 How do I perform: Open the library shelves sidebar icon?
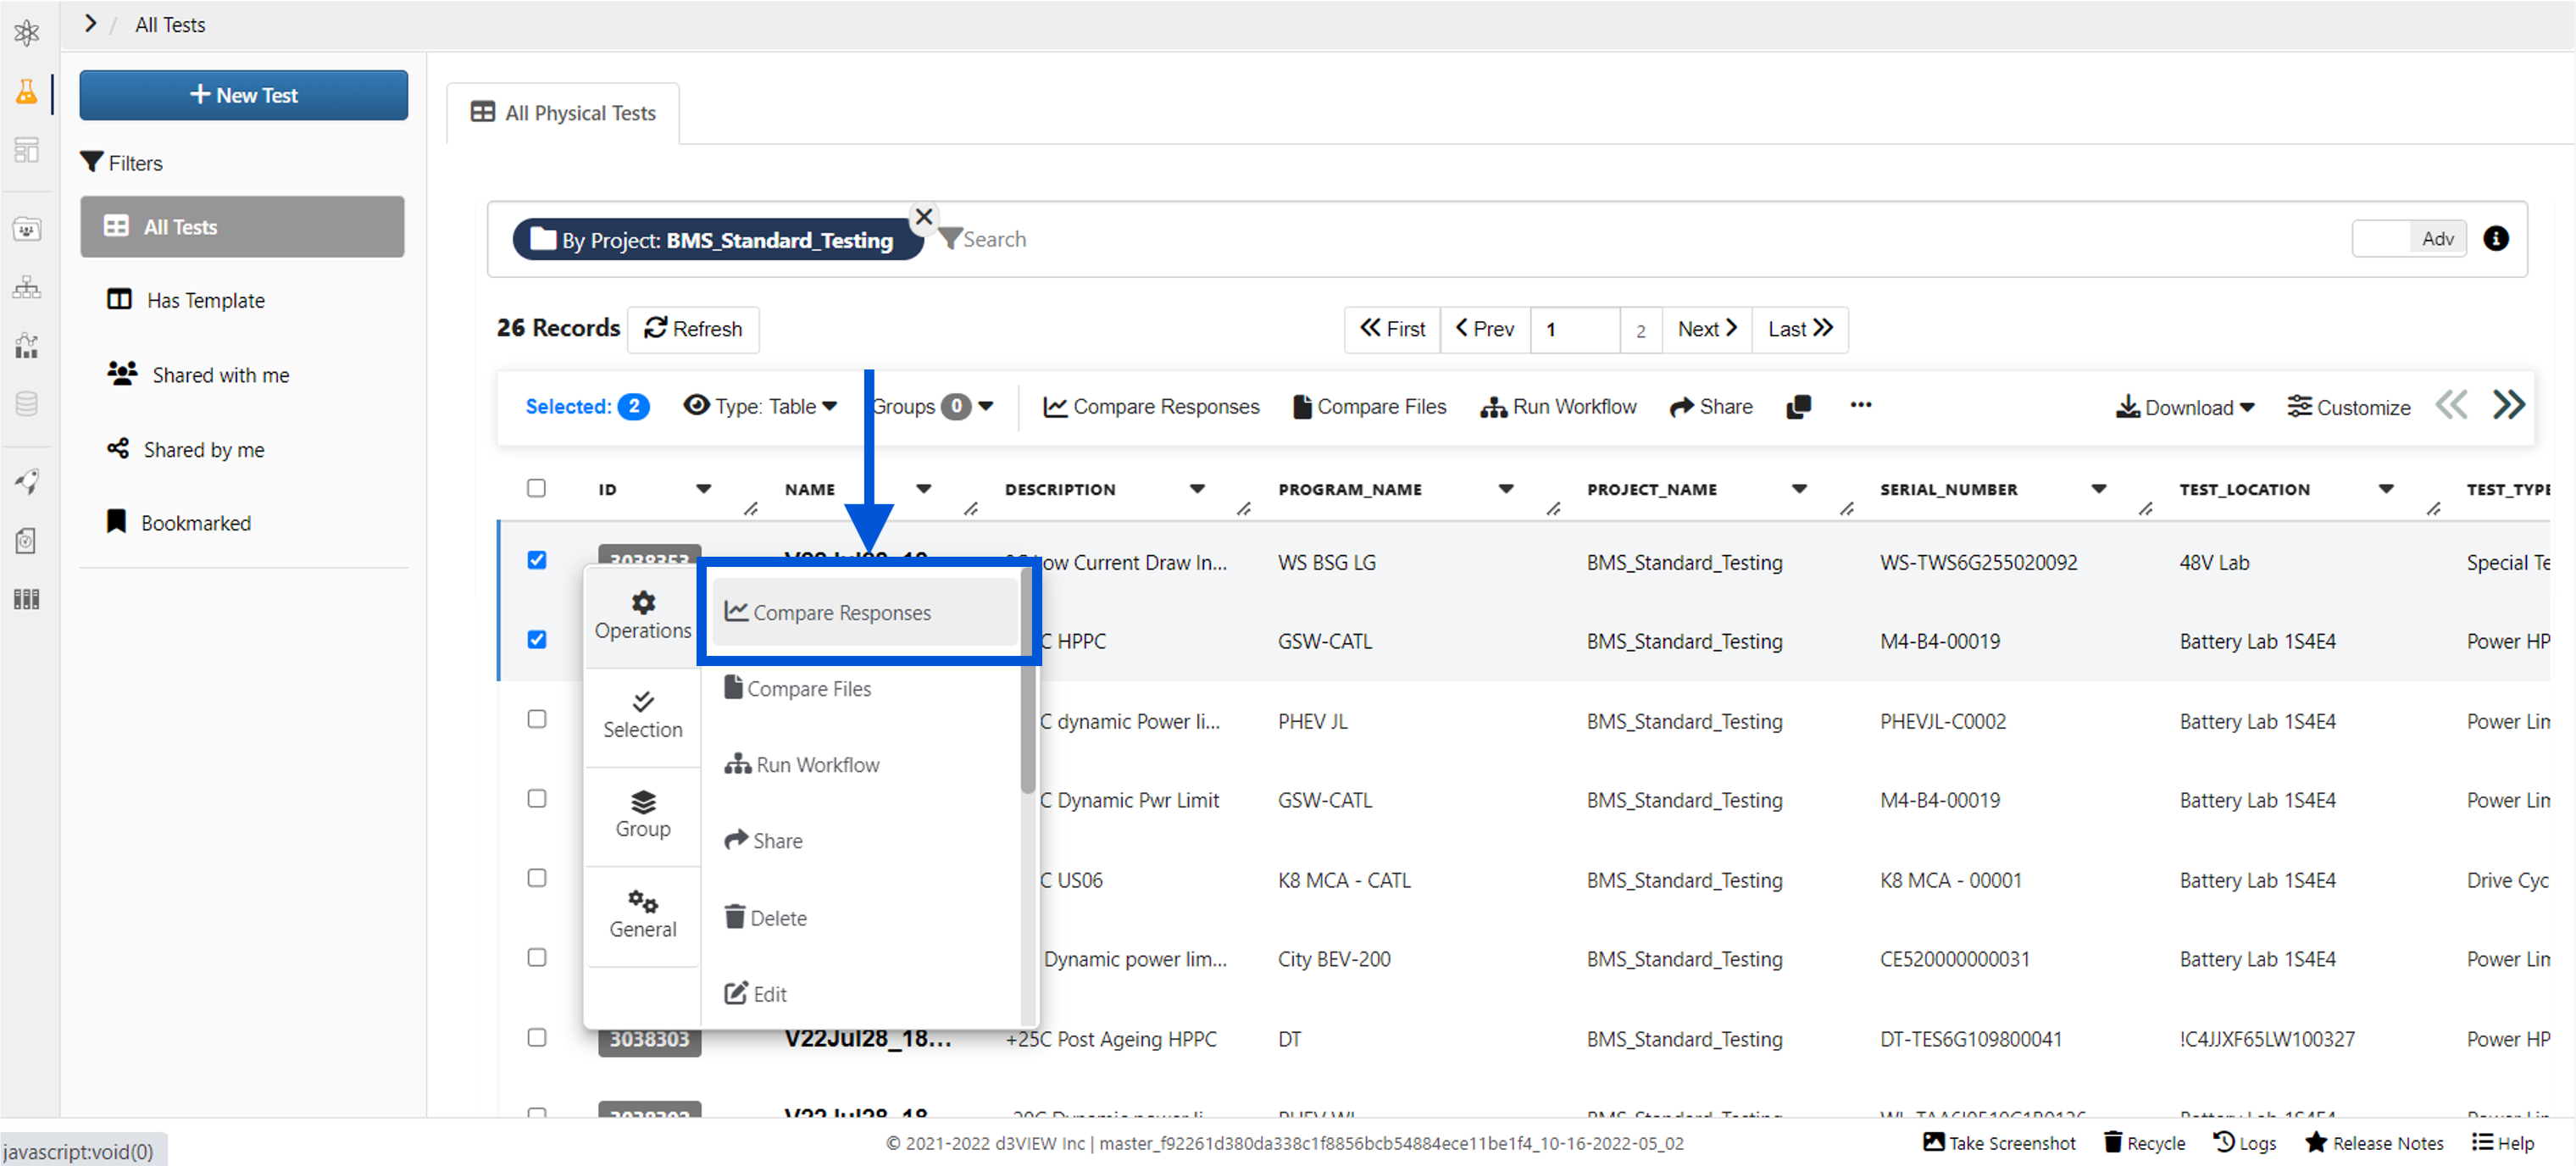click(x=27, y=599)
